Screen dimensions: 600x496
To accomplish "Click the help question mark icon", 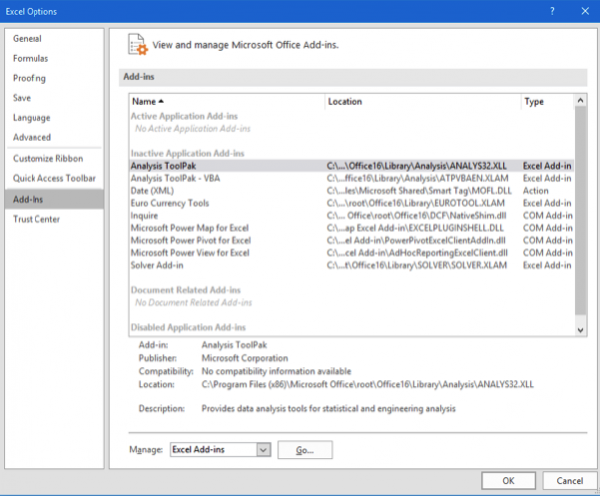I will [552, 11].
